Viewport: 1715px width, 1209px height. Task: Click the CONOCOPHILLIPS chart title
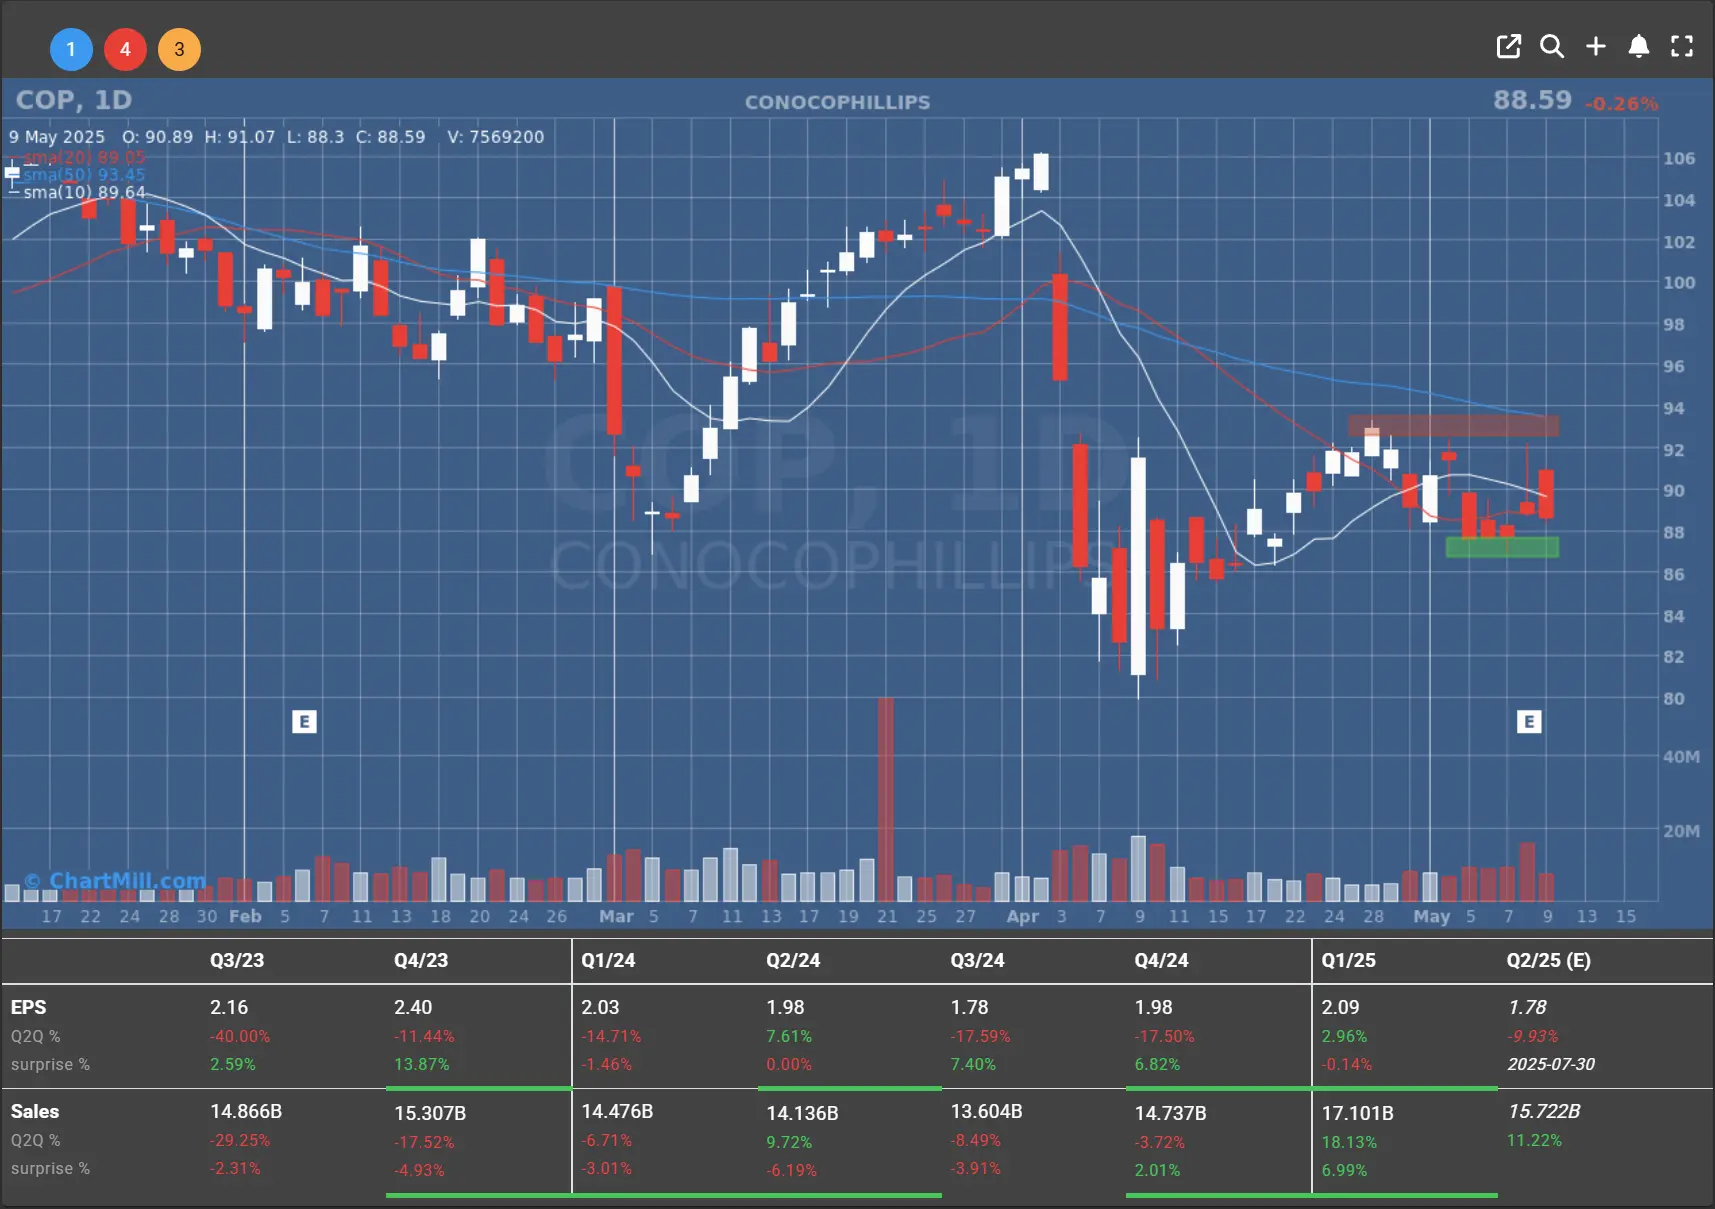(x=837, y=102)
